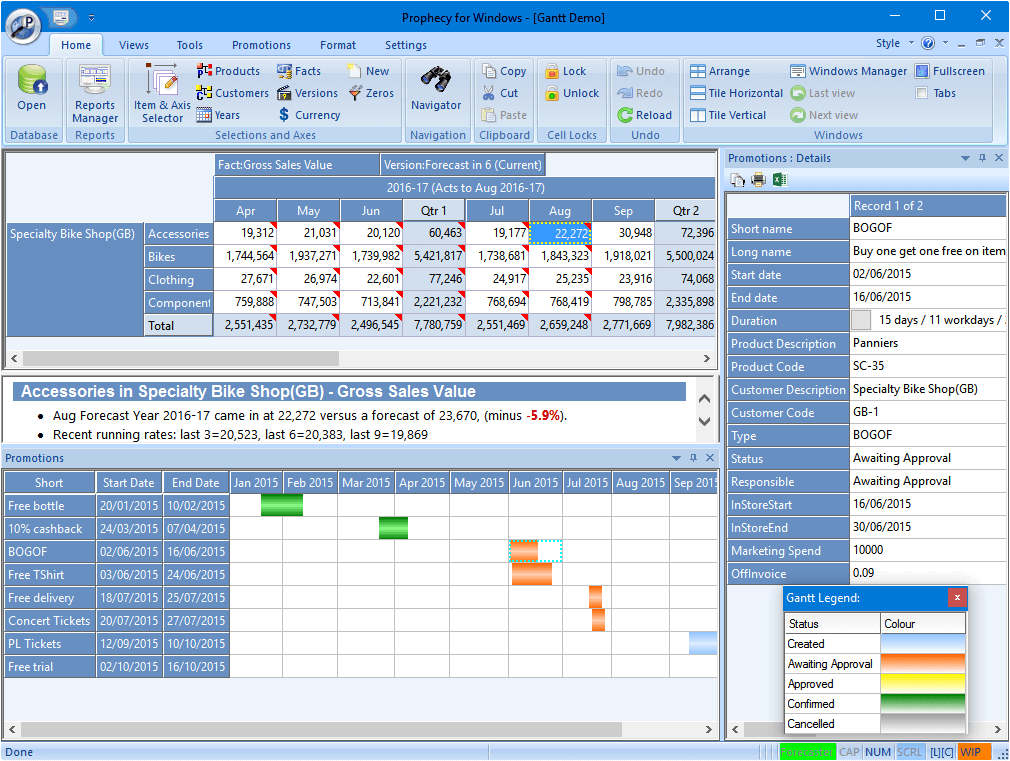Toggle Zeros display on
This screenshot has width=1010, height=761.
click(x=371, y=92)
